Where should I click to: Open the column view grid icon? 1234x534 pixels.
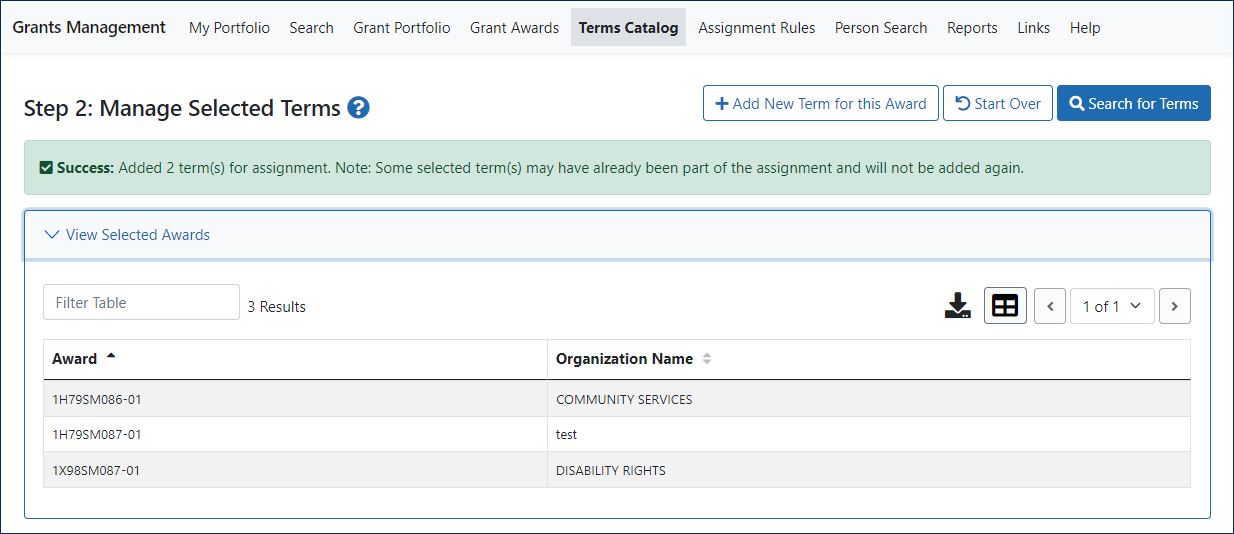pos(1005,306)
